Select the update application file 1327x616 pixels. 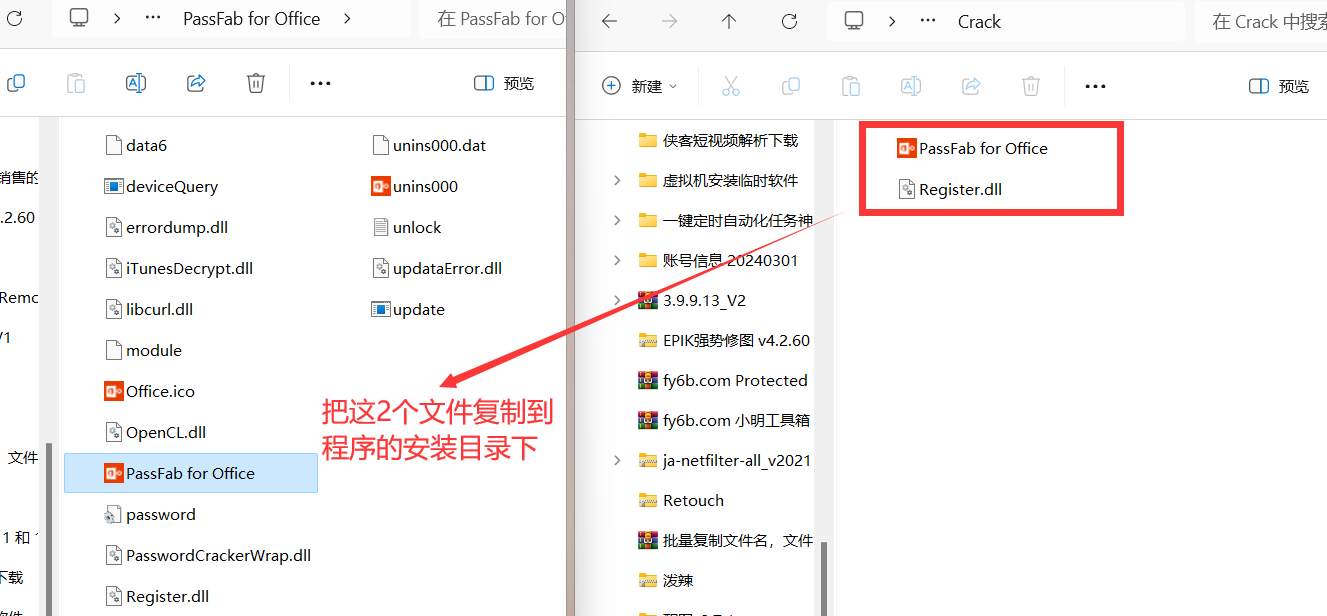click(408, 309)
